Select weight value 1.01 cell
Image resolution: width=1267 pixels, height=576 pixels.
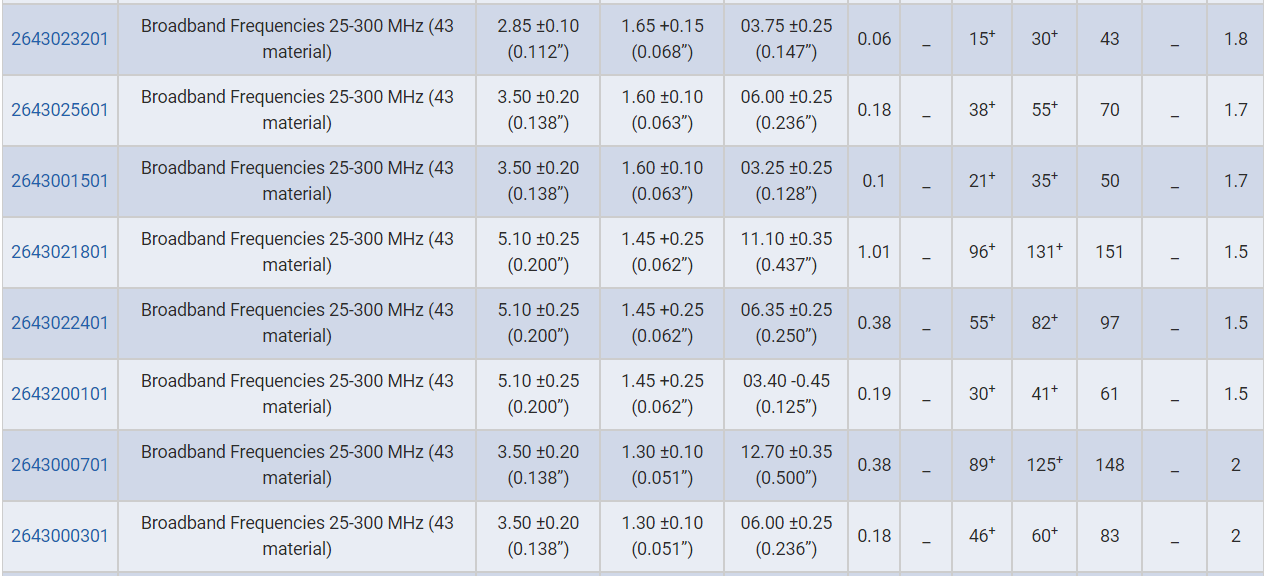874,252
